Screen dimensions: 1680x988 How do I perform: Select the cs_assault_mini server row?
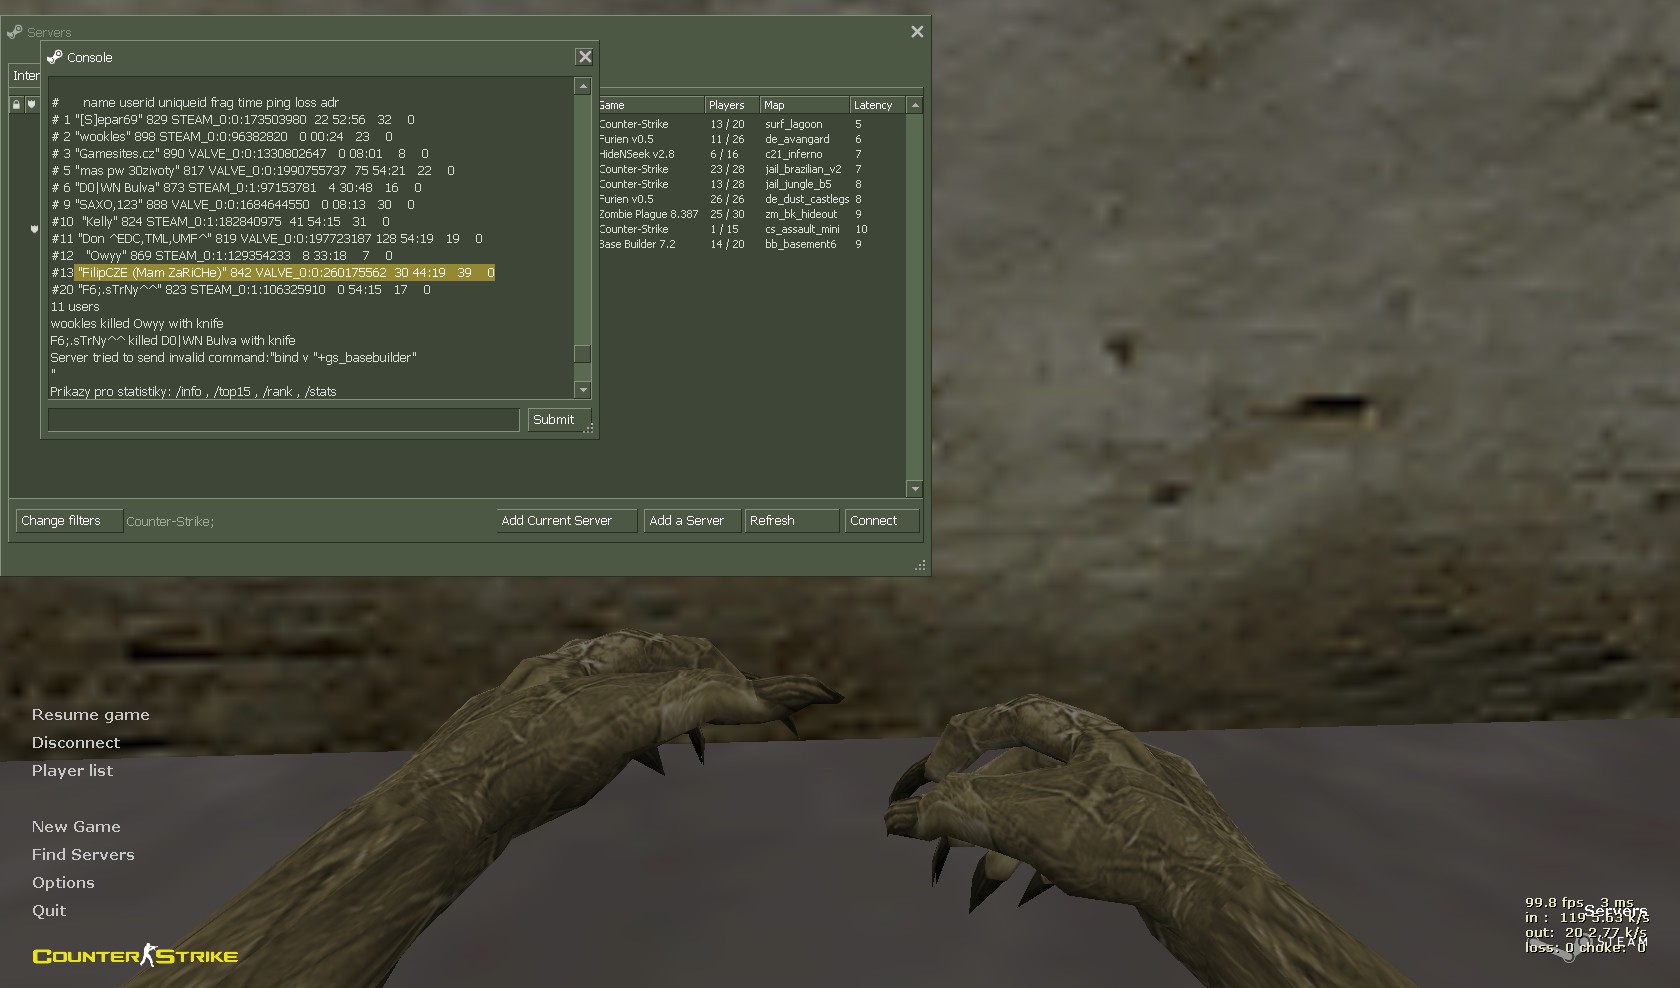point(752,229)
